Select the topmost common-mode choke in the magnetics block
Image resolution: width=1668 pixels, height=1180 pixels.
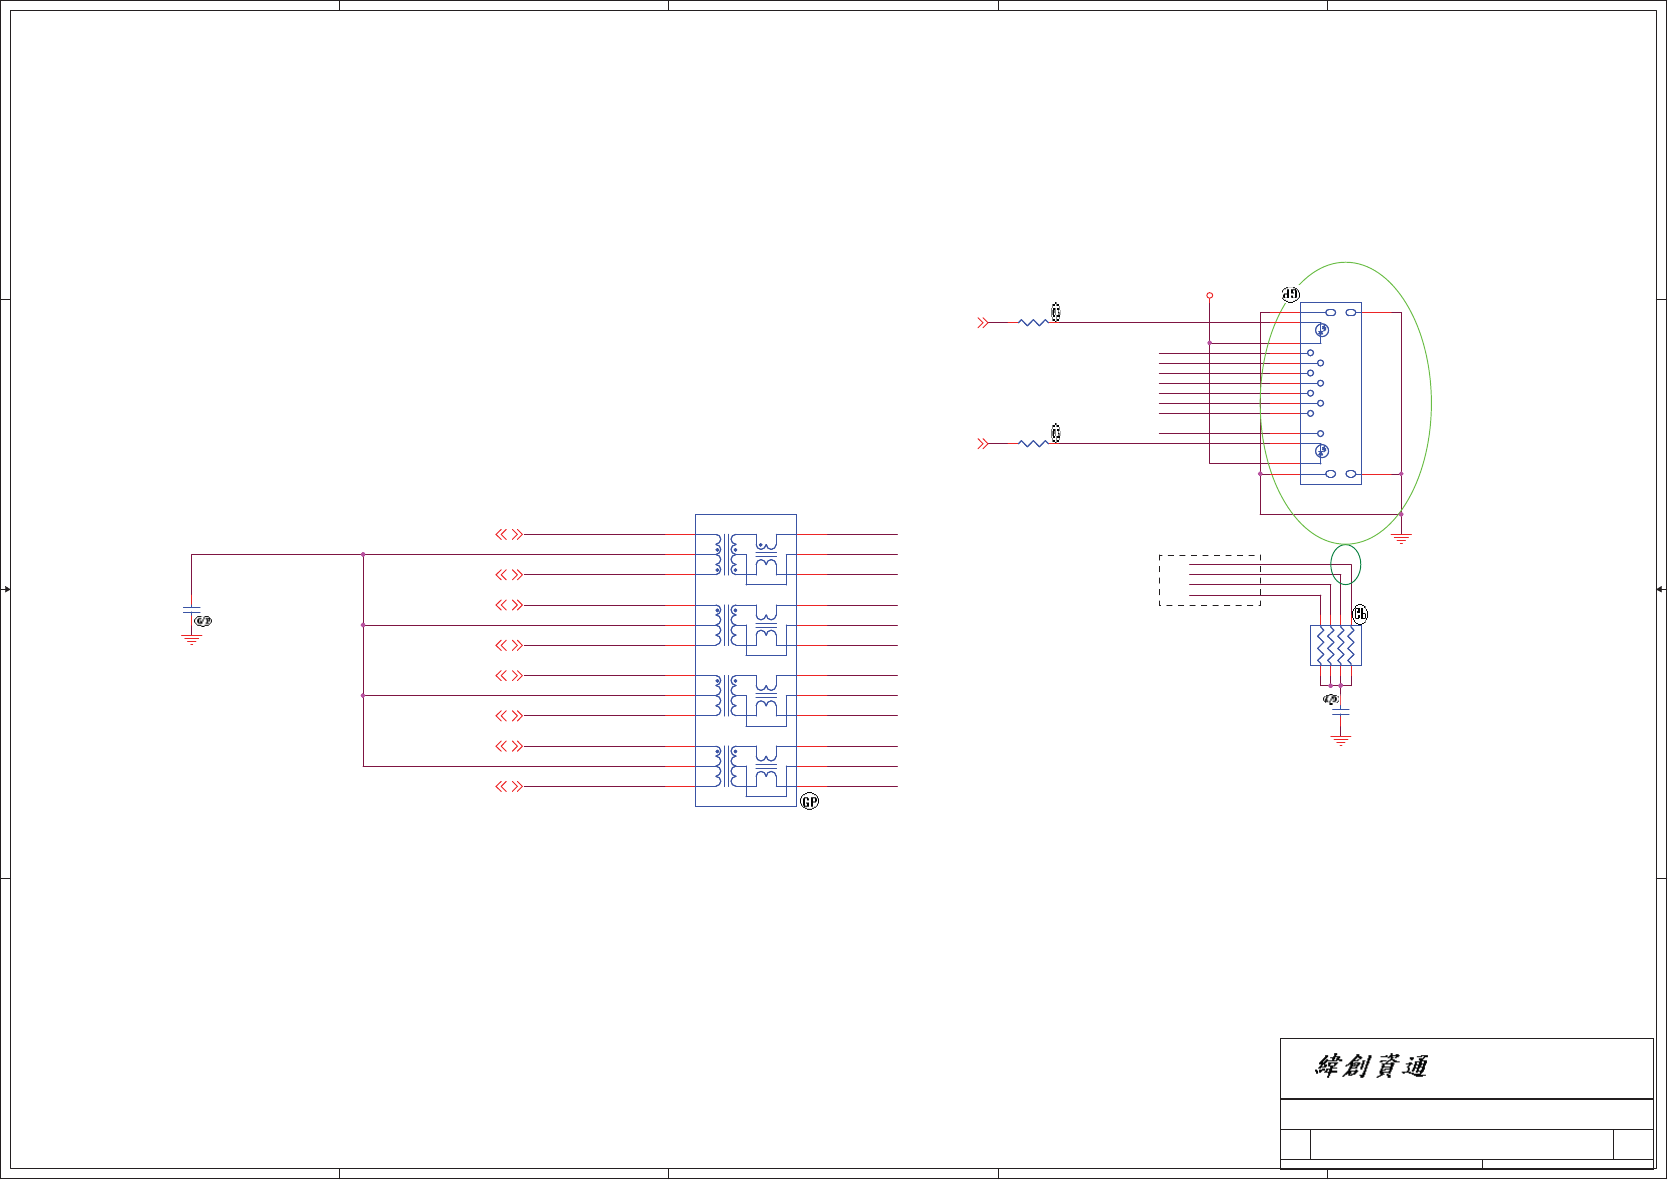[767, 557]
